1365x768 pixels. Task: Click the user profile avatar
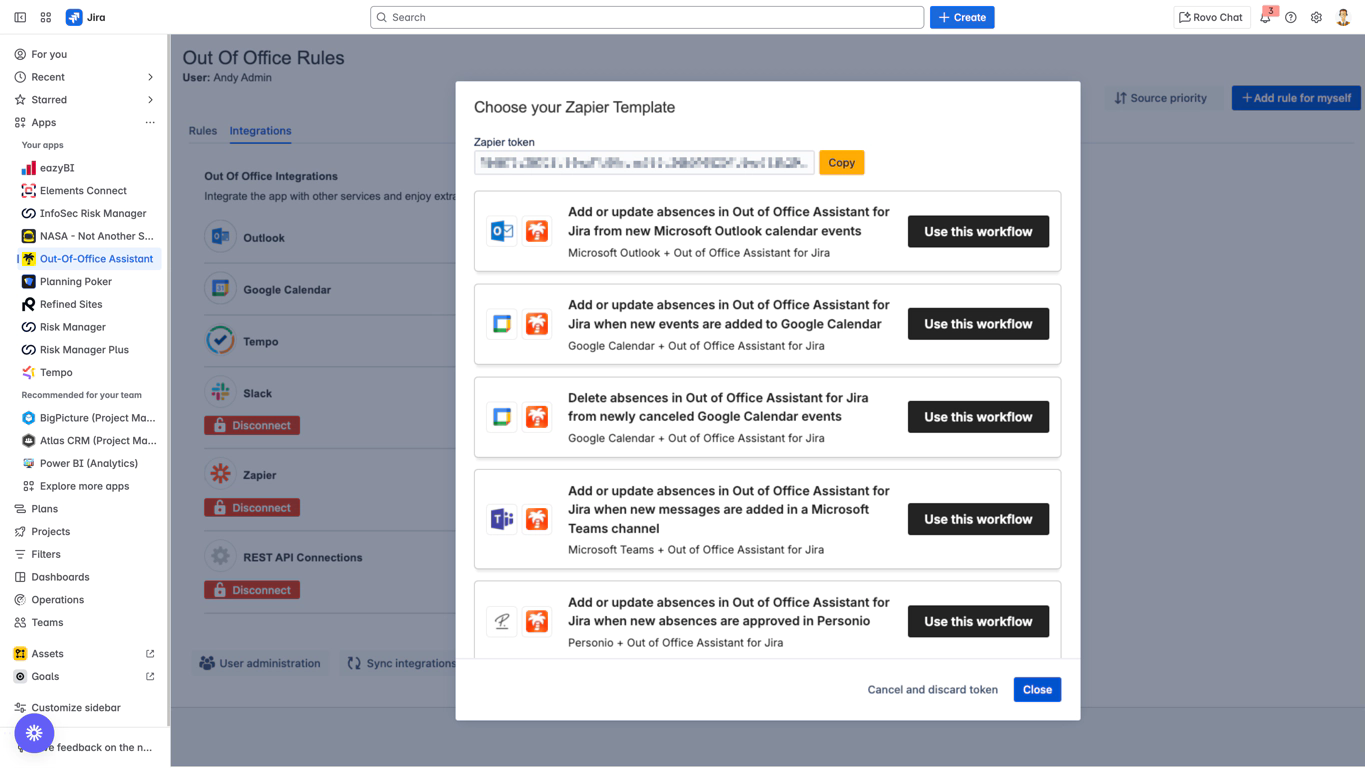coord(1343,17)
